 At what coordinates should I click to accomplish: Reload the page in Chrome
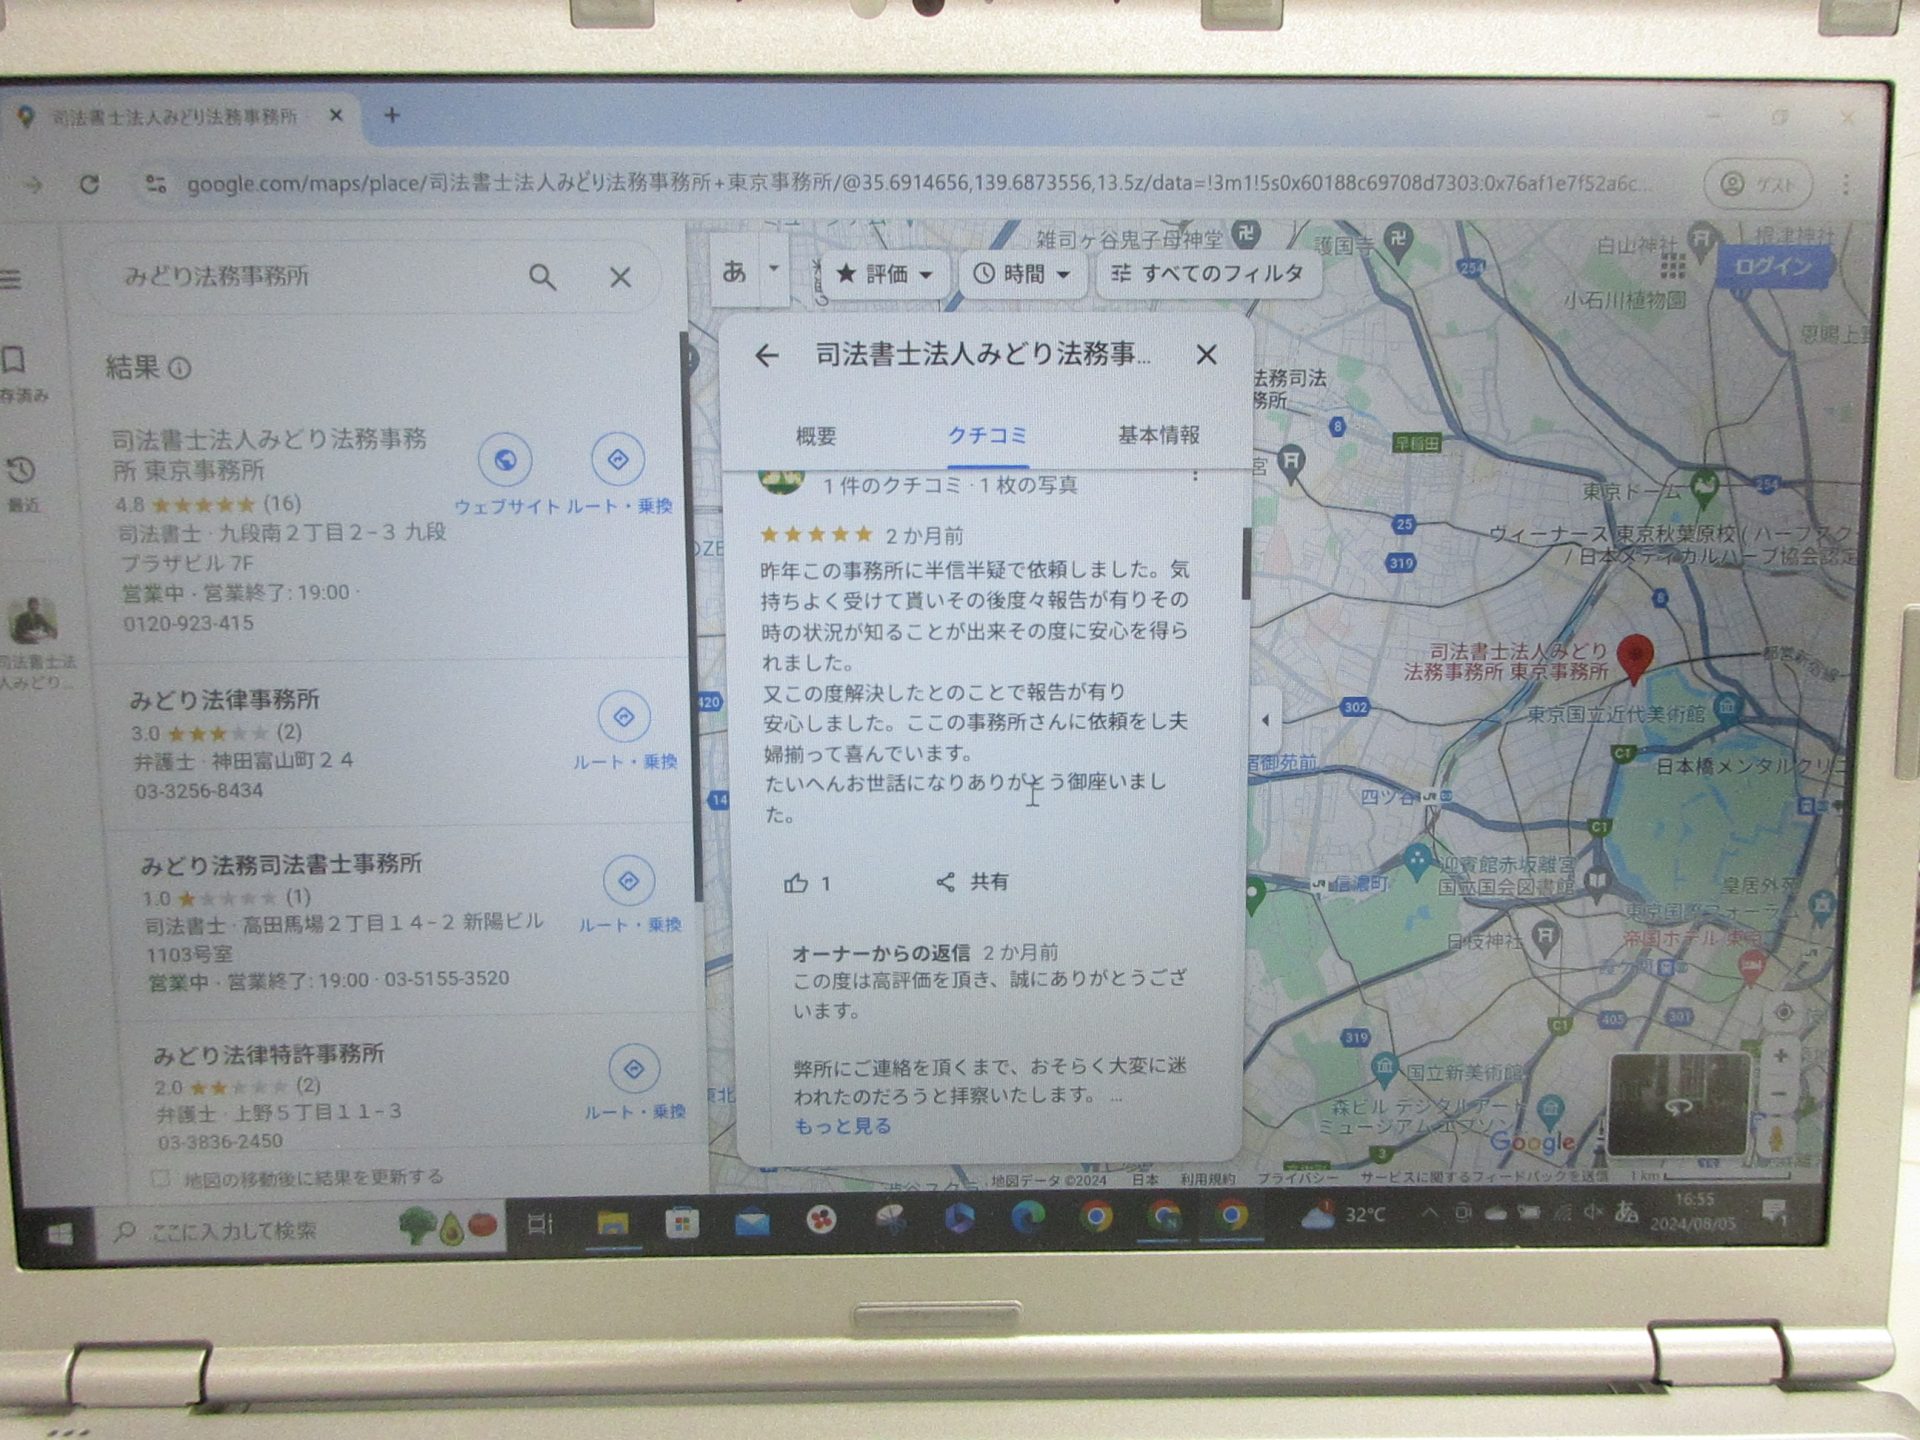pos(89,184)
